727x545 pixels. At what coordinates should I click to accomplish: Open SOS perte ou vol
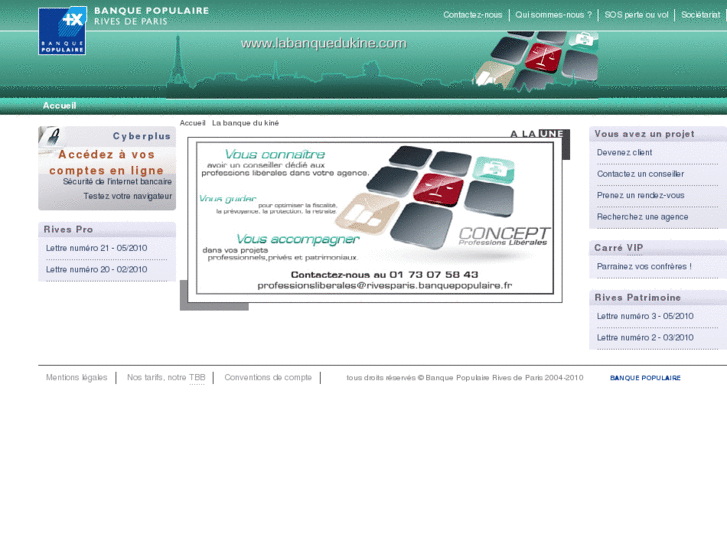pos(636,15)
